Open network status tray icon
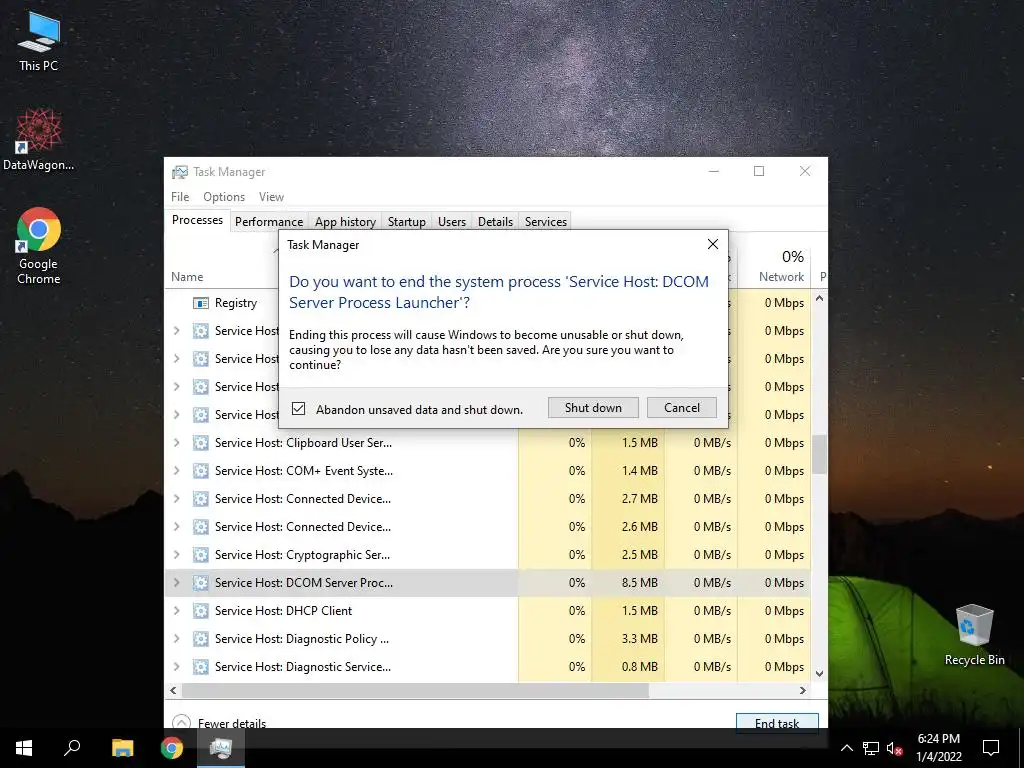 [871, 748]
